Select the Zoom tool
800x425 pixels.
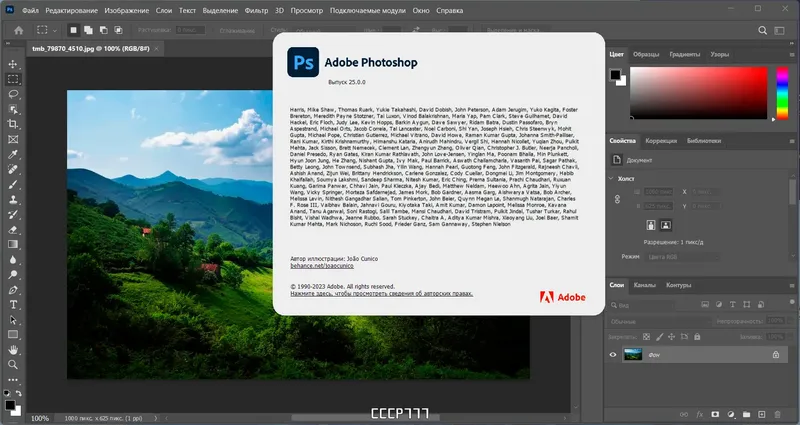pyautogui.click(x=13, y=365)
